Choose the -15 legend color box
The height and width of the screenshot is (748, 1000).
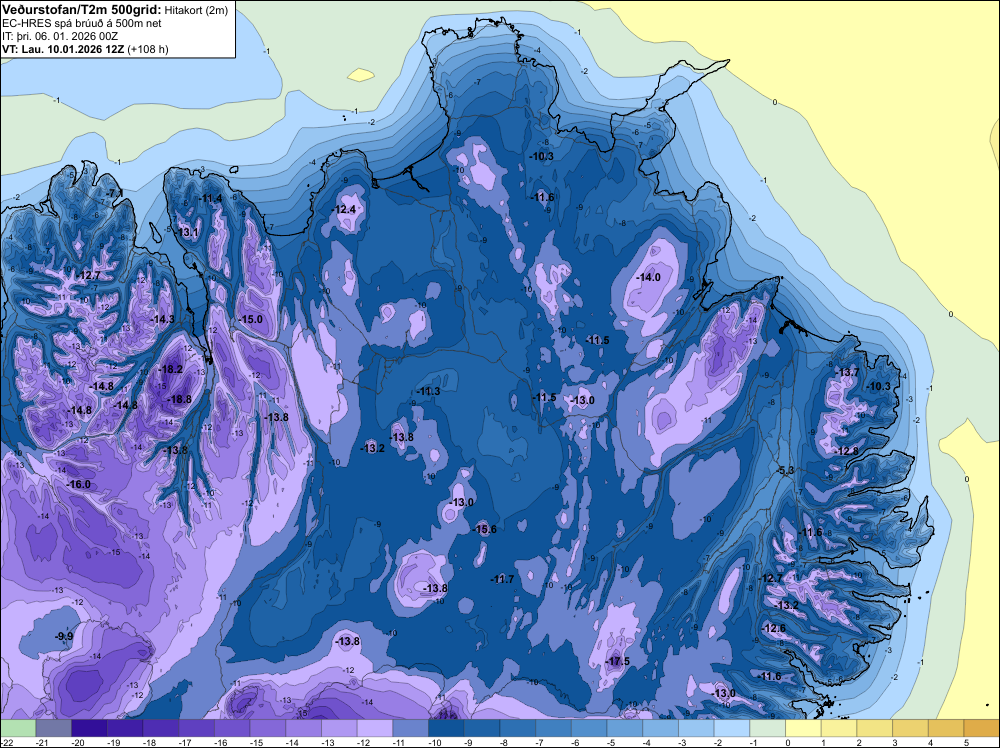(x=268, y=728)
